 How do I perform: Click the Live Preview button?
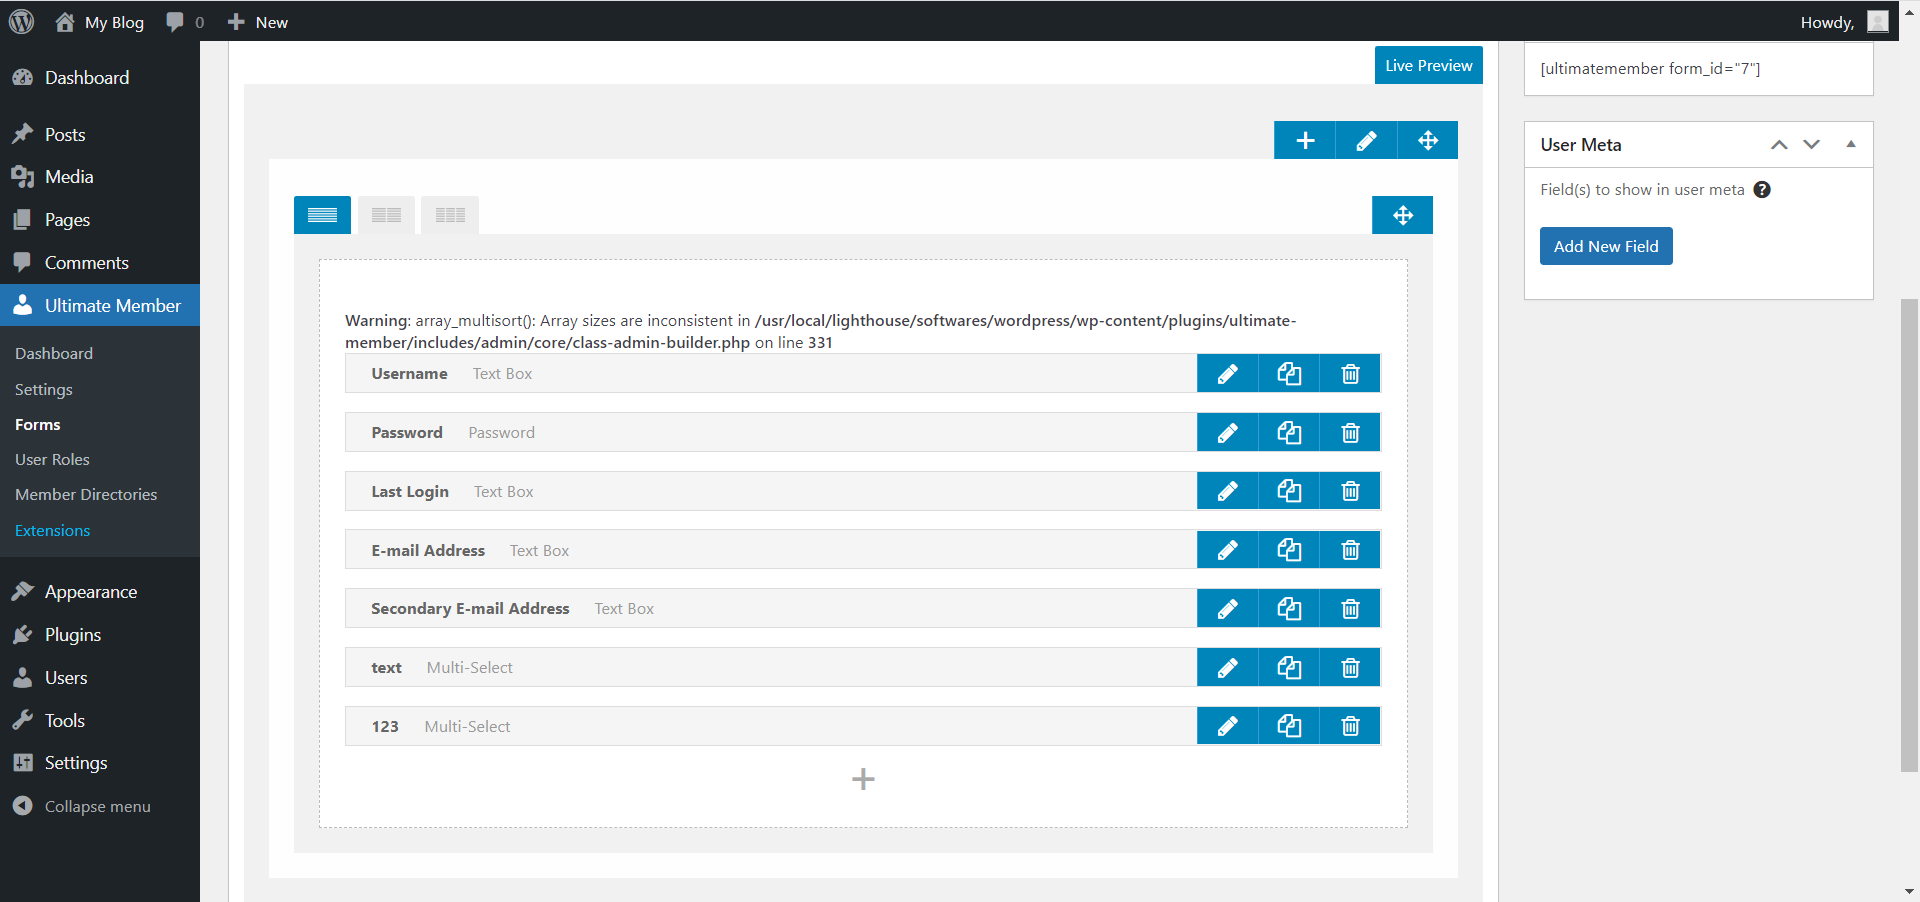coord(1428,65)
